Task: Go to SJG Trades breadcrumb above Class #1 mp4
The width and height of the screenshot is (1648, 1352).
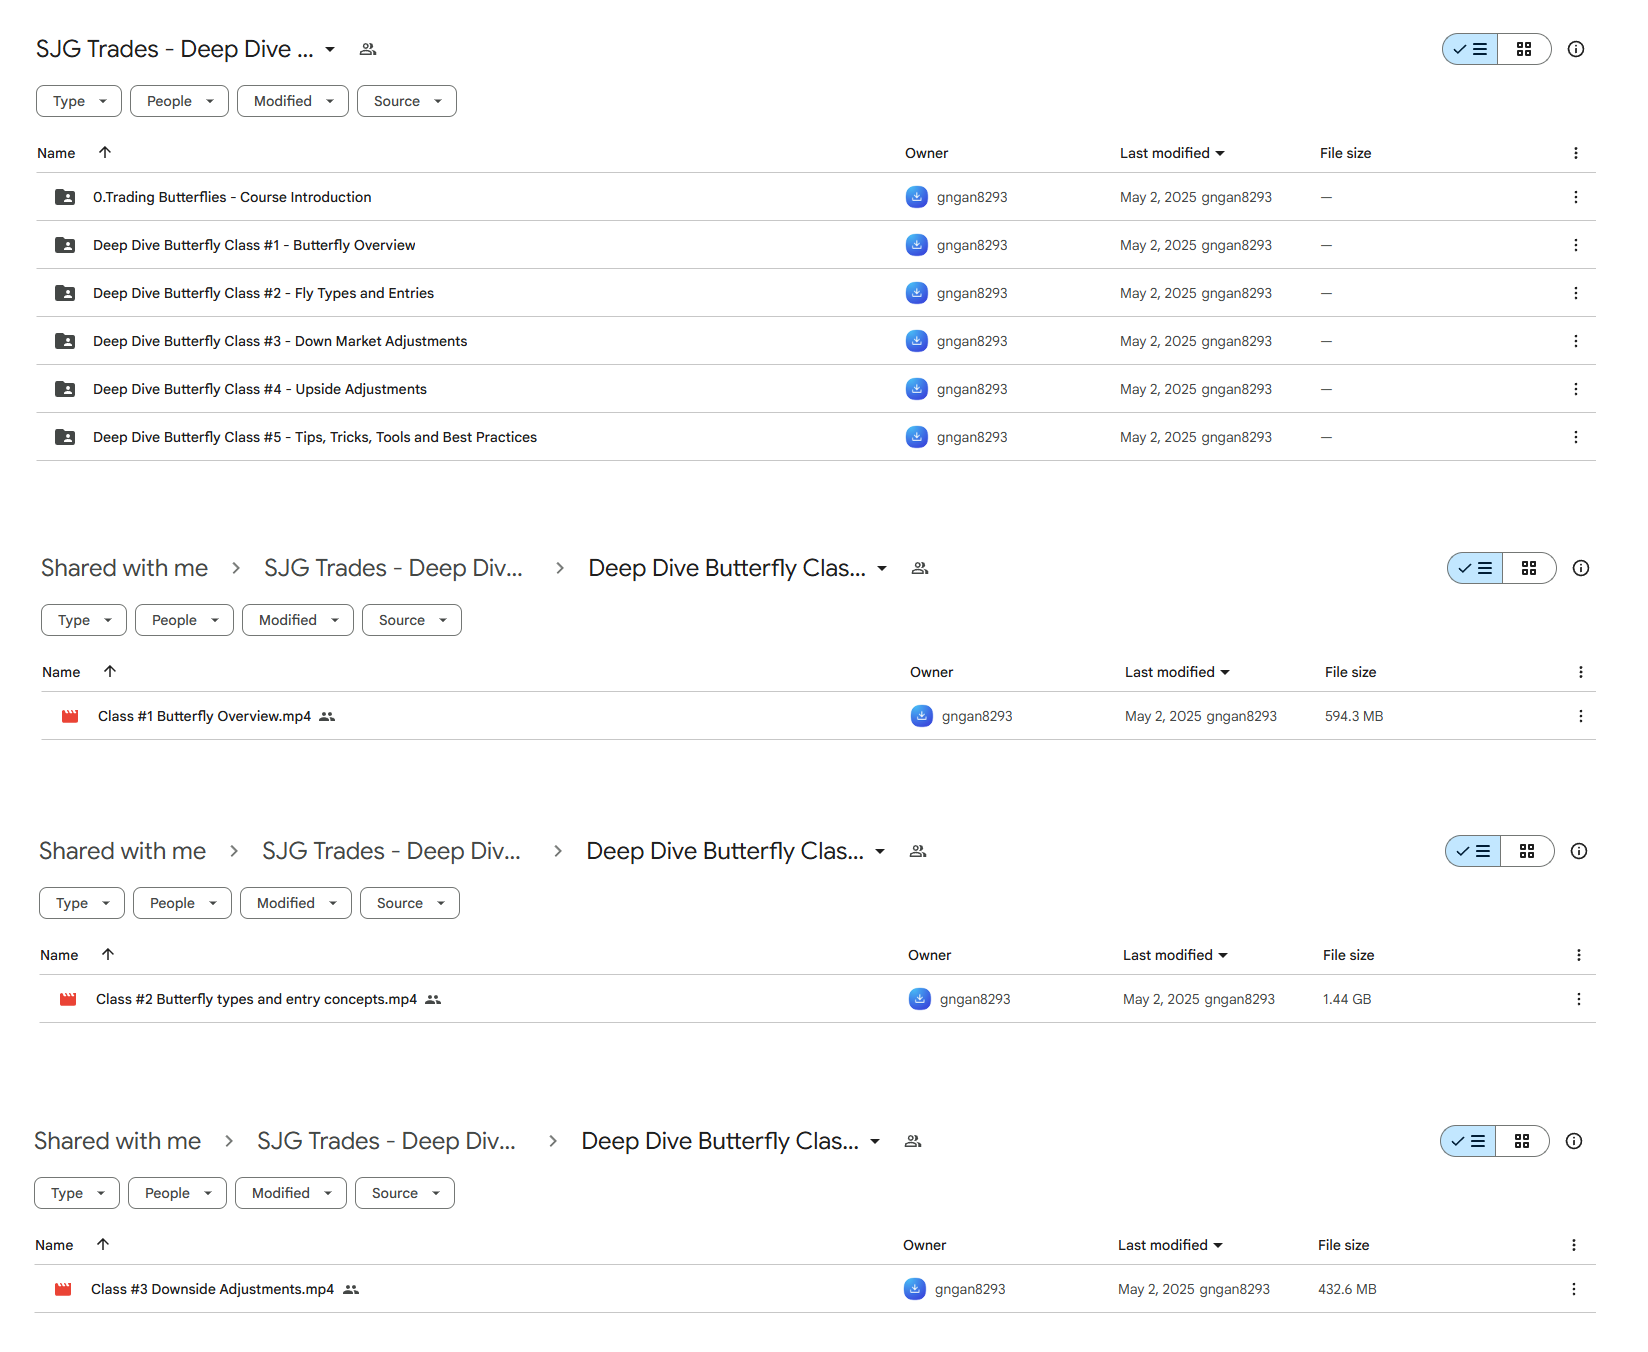Action: tap(393, 568)
